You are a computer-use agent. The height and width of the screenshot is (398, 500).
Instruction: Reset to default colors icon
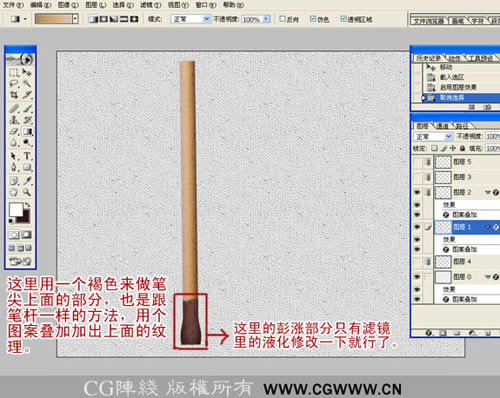tap(11, 221)
